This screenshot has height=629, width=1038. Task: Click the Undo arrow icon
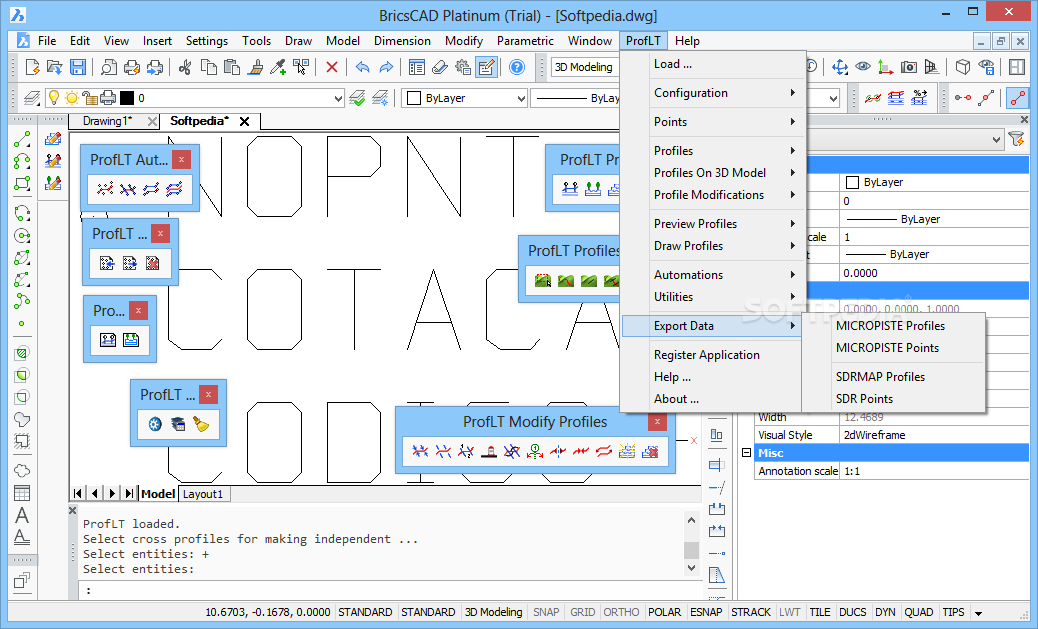tap(362, 67)
